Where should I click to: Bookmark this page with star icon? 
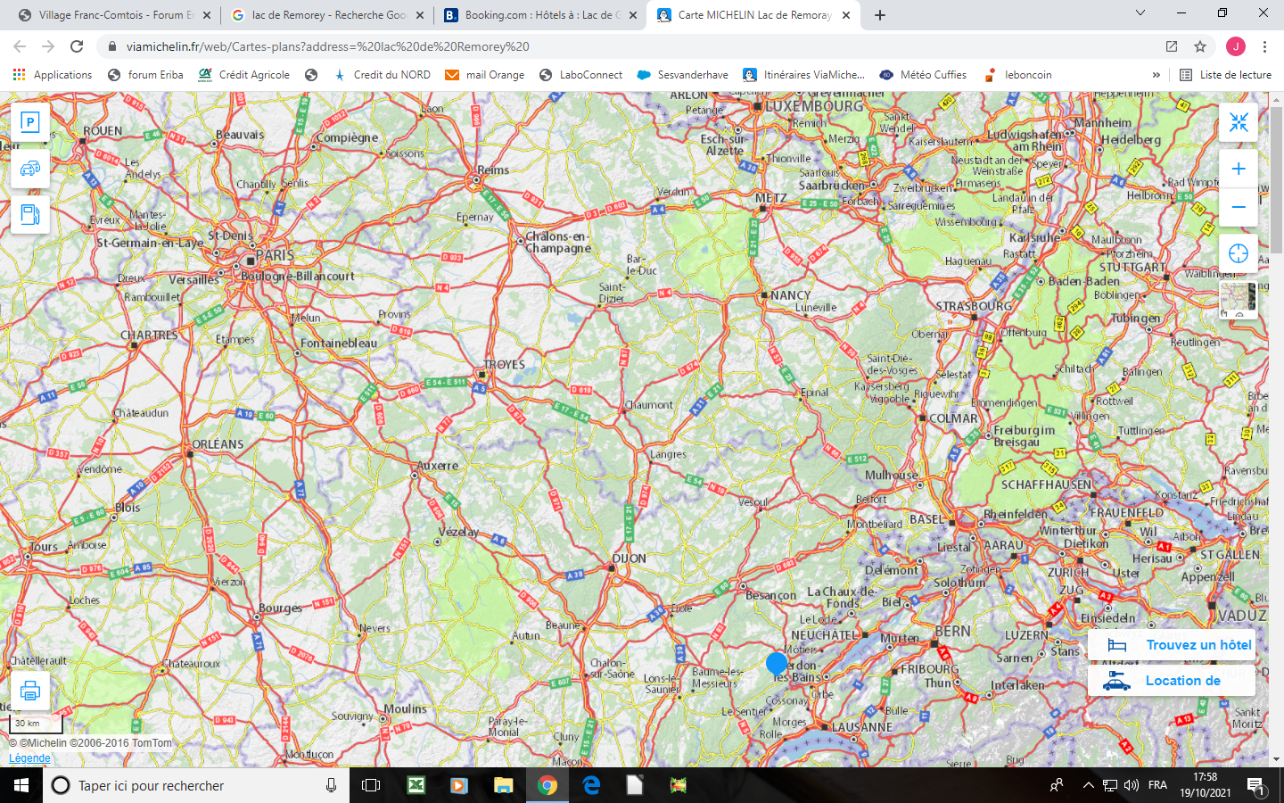pos(1200,47)
